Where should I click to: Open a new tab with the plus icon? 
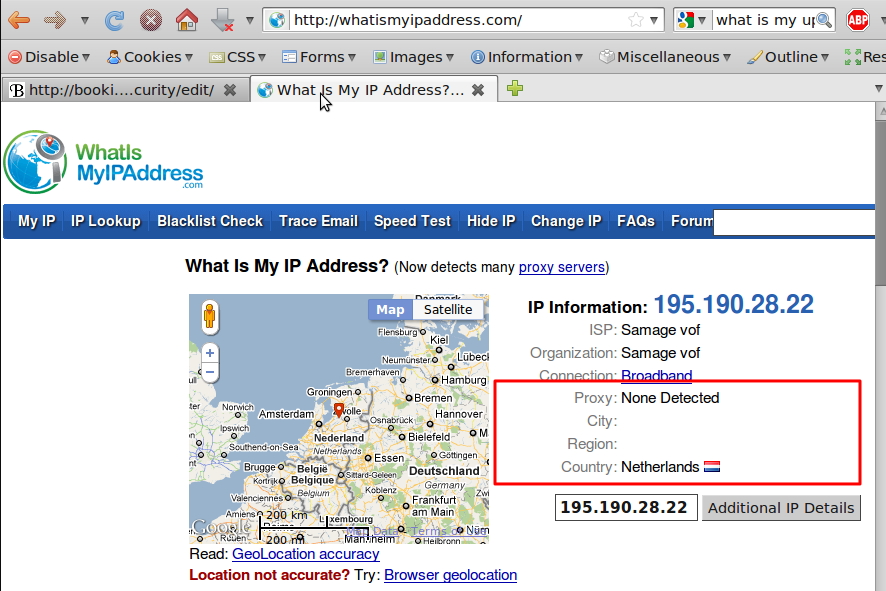tap(515, 89)
